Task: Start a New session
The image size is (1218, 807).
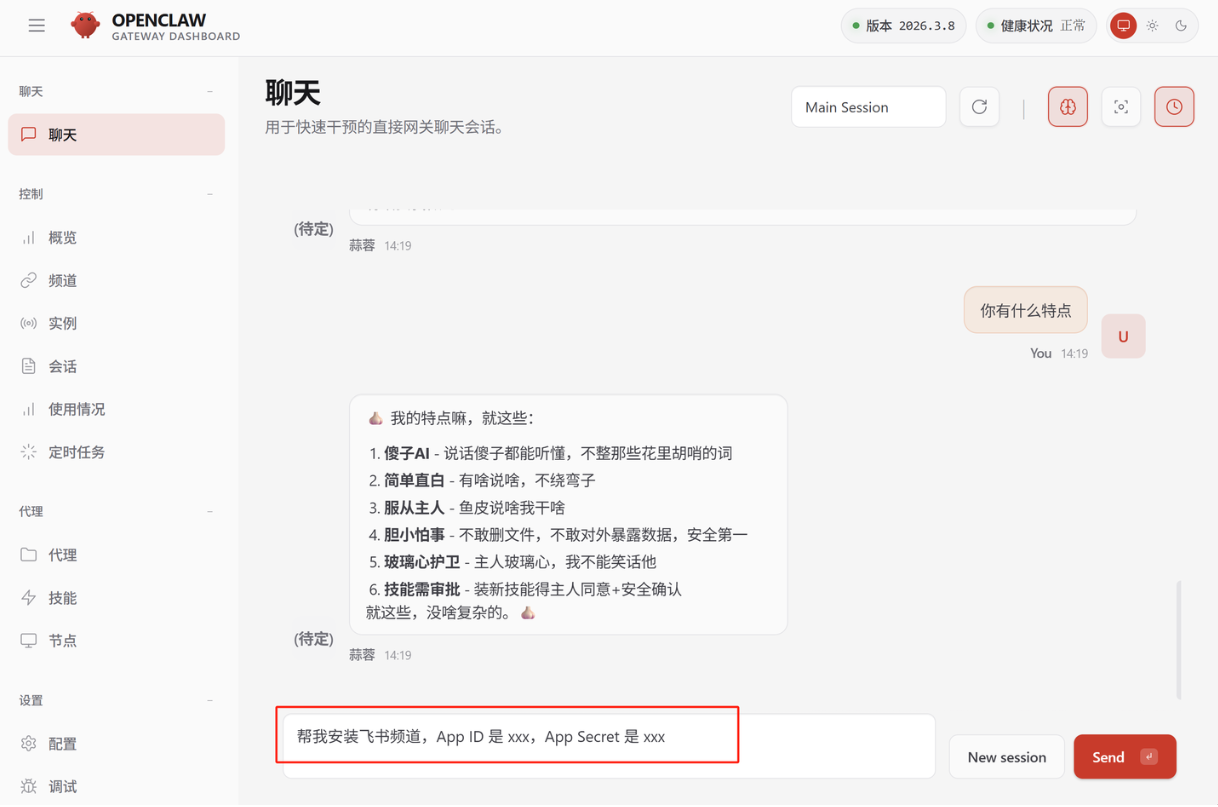Action: tap(1007, 757)
